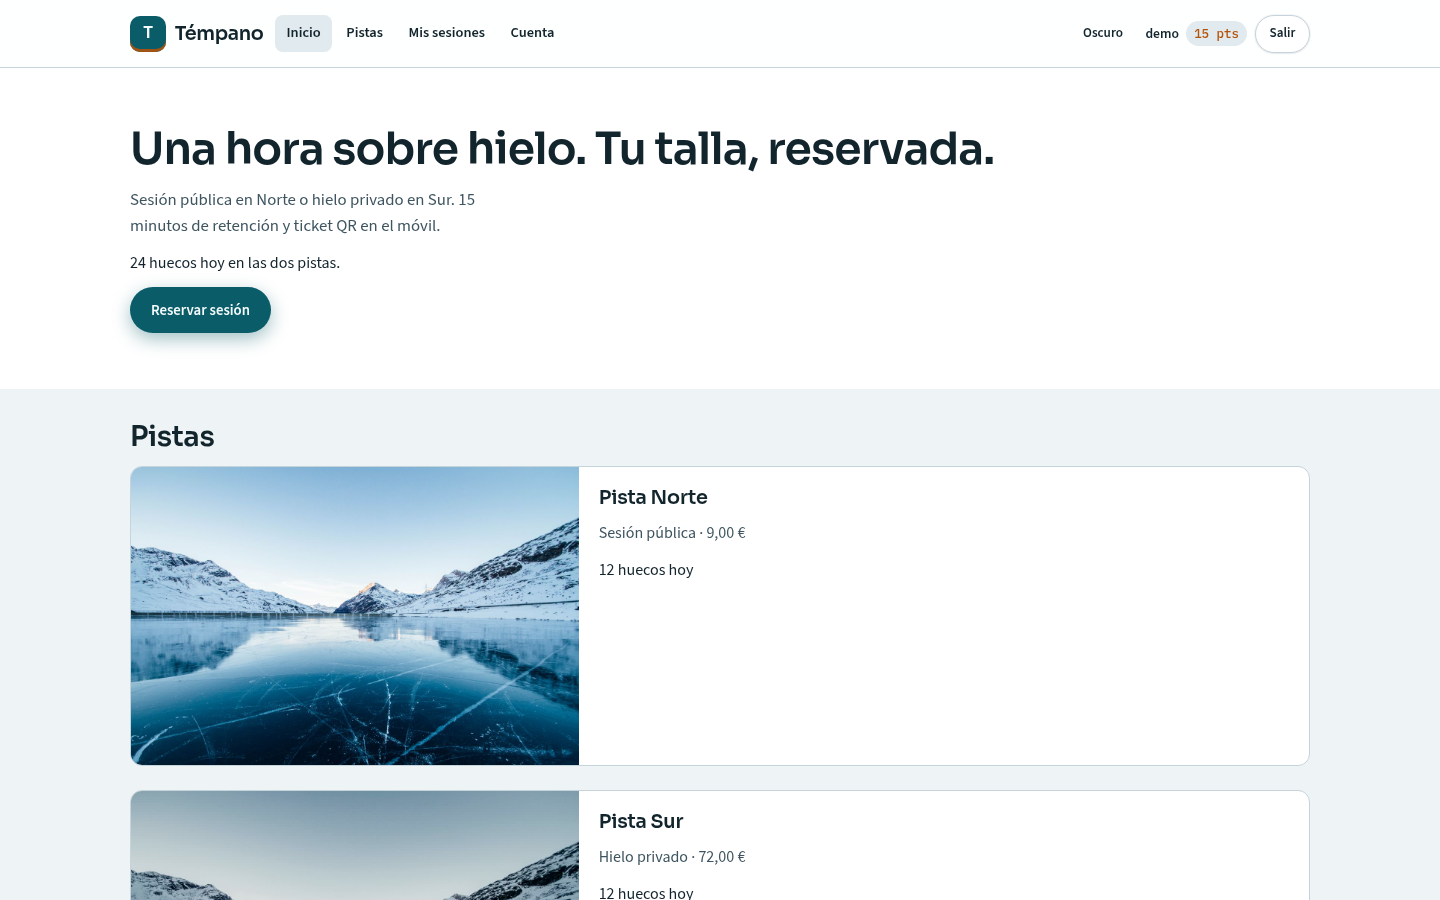
Task: Click the 'Sesión pública en Norte' description paragraph
Action: 303,213
